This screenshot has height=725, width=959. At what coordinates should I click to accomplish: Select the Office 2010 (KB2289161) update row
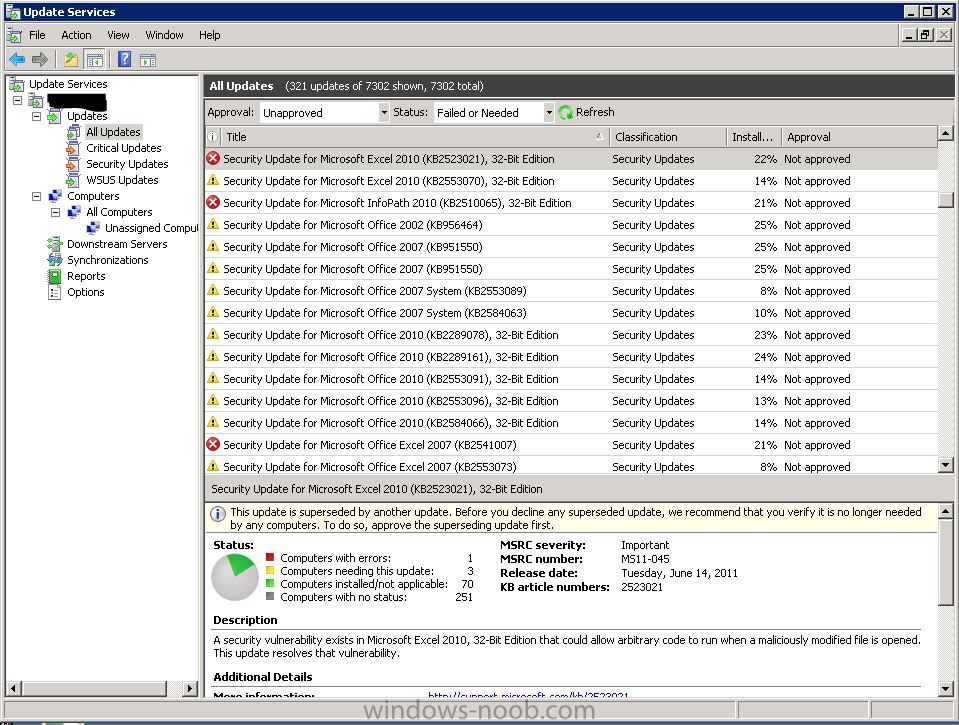click(571, 357)
